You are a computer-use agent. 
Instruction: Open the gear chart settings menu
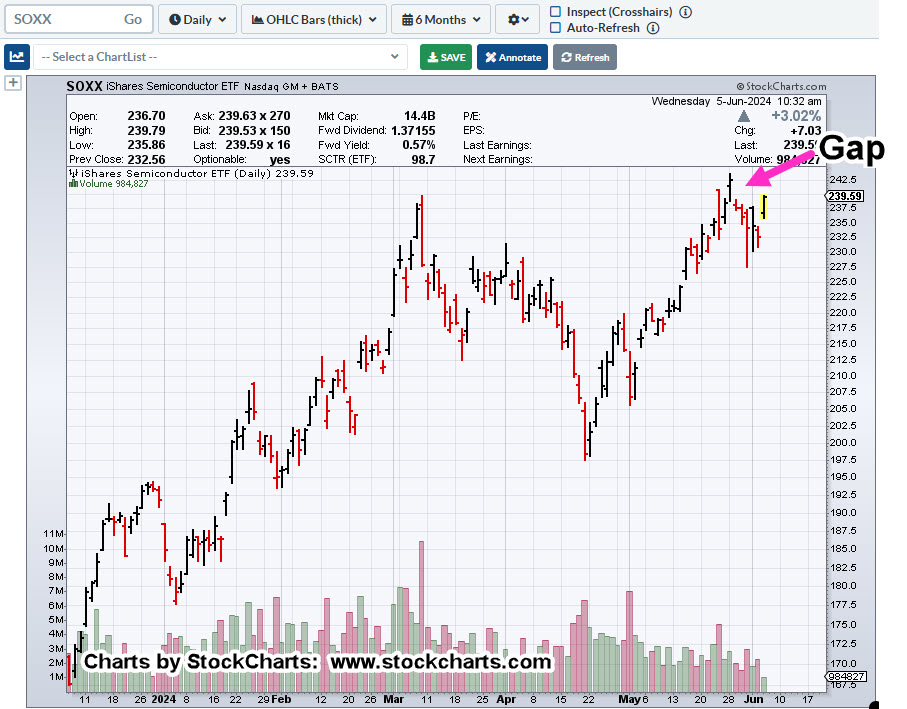click(520, 19)
